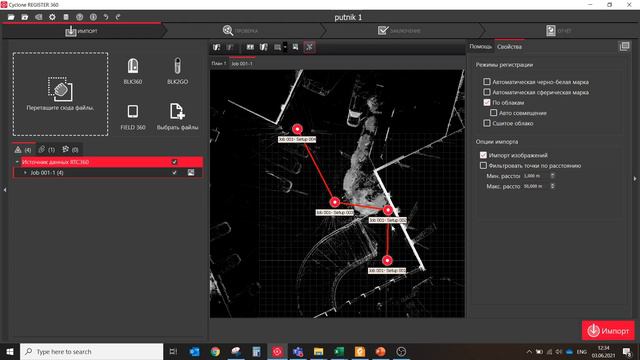This screenshot has width=640, height=360.
Task: Go to the Отчет workflow step
Action: [x=559, y=31]
